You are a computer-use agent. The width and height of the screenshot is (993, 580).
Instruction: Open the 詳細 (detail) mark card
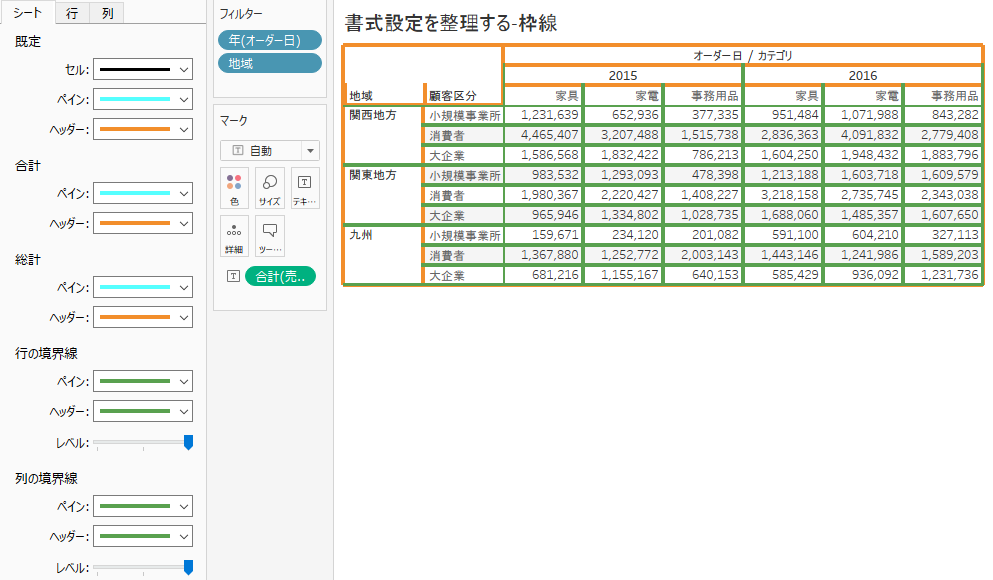[x=234, y=236]
